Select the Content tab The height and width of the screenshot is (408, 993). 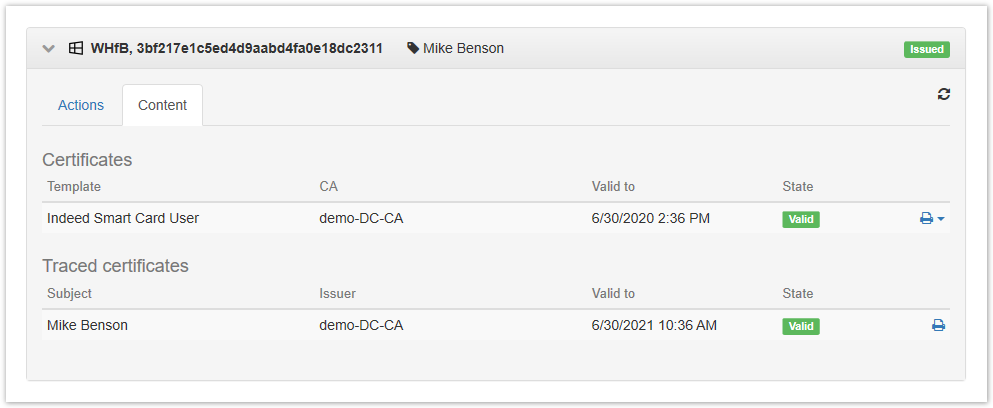click(x=162, y=105)
